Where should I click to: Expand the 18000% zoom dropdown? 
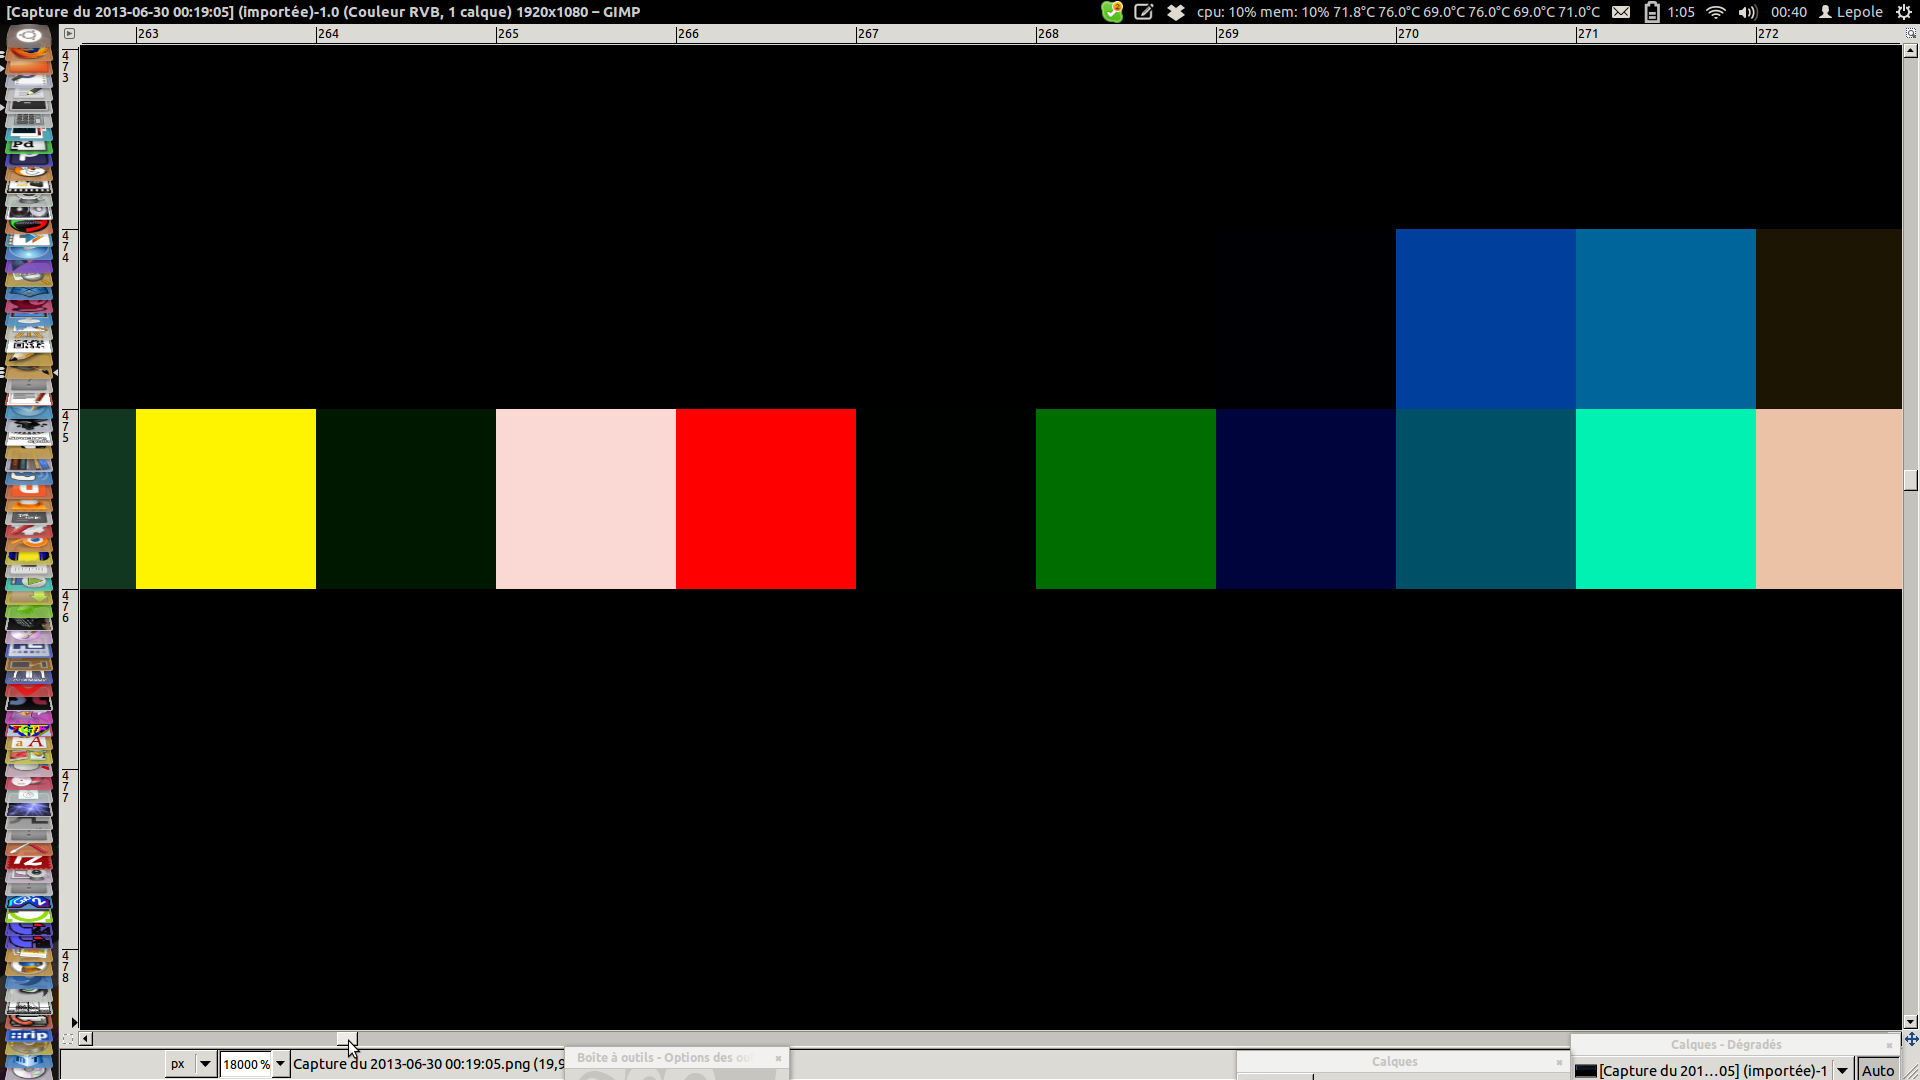click(281, 1064)
